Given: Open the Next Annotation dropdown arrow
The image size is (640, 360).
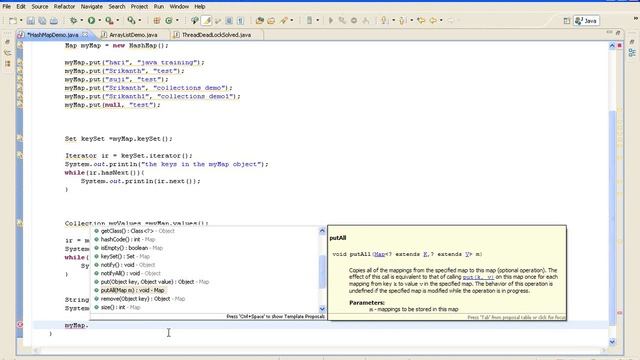Looking at the screenshot, I should click(393, 20).
